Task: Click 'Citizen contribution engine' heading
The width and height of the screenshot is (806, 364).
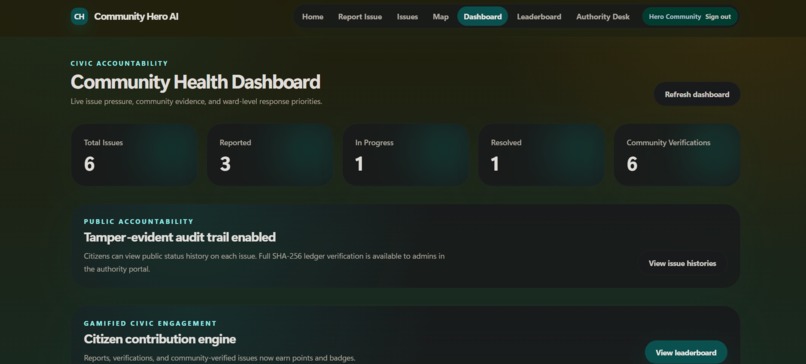Action: (160, 339)
